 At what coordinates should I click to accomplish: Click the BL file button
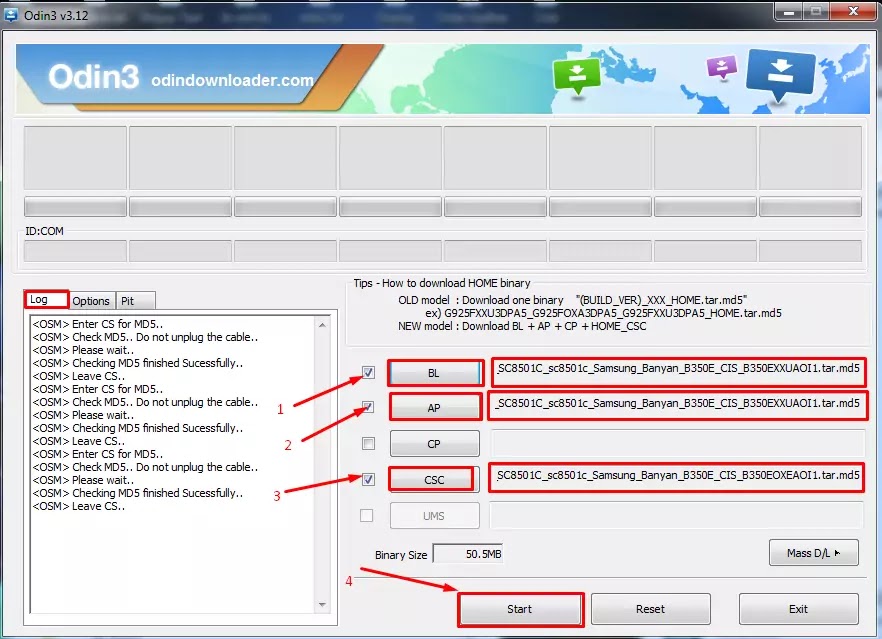pos(435,373)
